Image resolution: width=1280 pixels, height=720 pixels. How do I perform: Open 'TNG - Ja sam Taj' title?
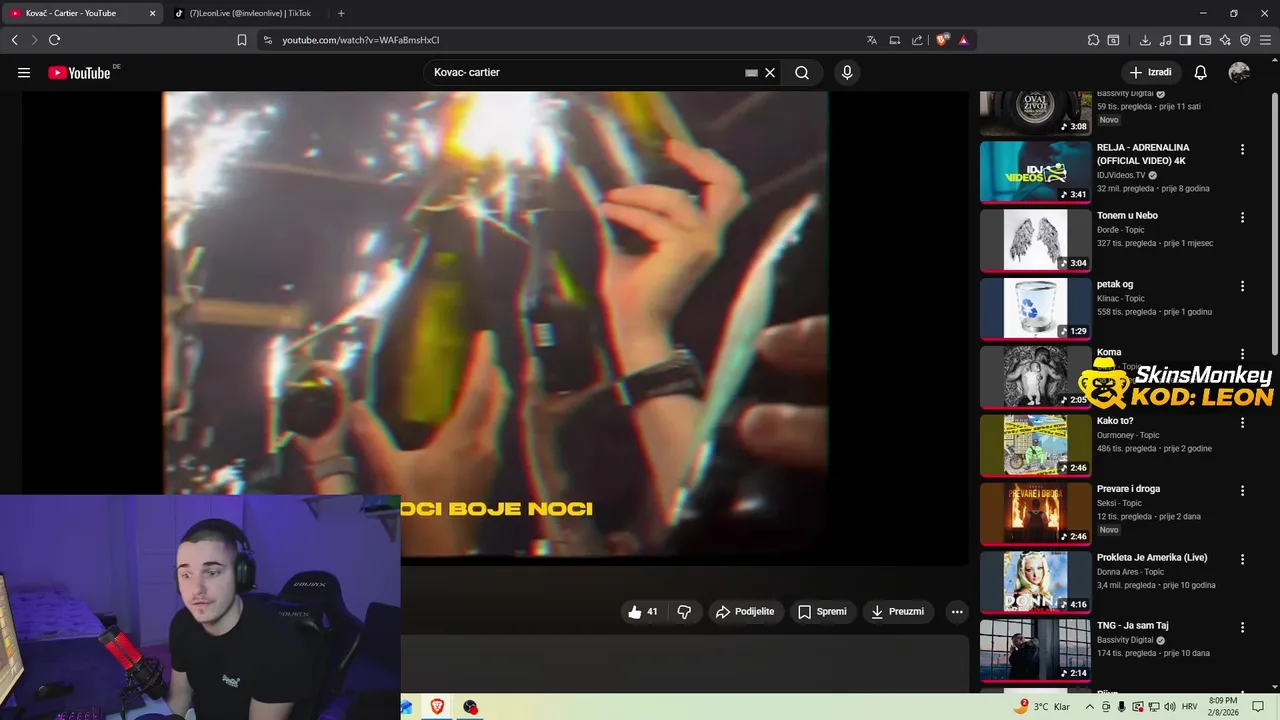click(1133, 626)
